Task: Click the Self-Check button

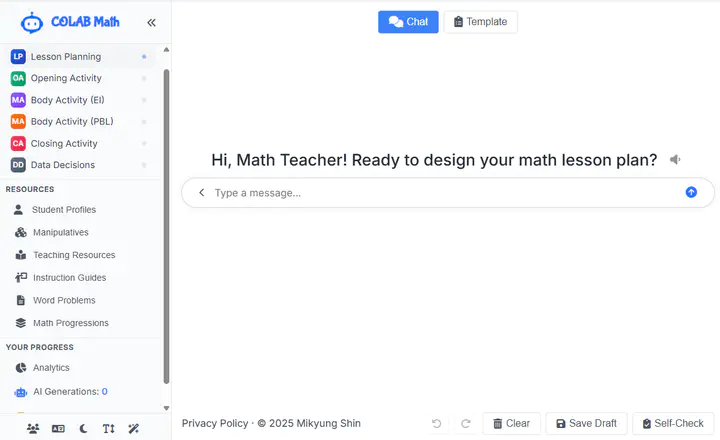Action: coord(674,424)
